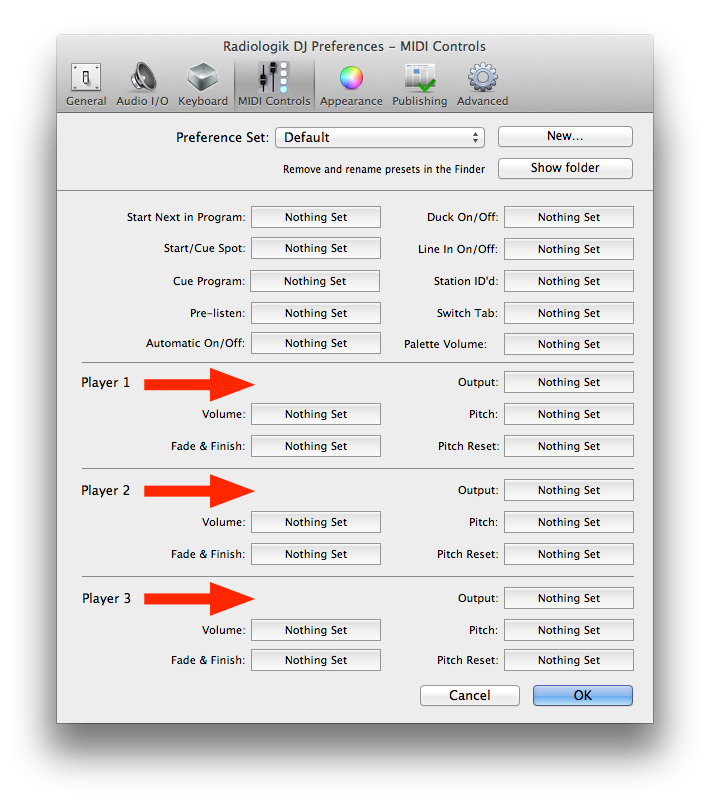Assign MIDI control for Pre-listen
Image resolution: width=710 pixels, height=802 pixels.
316,313
